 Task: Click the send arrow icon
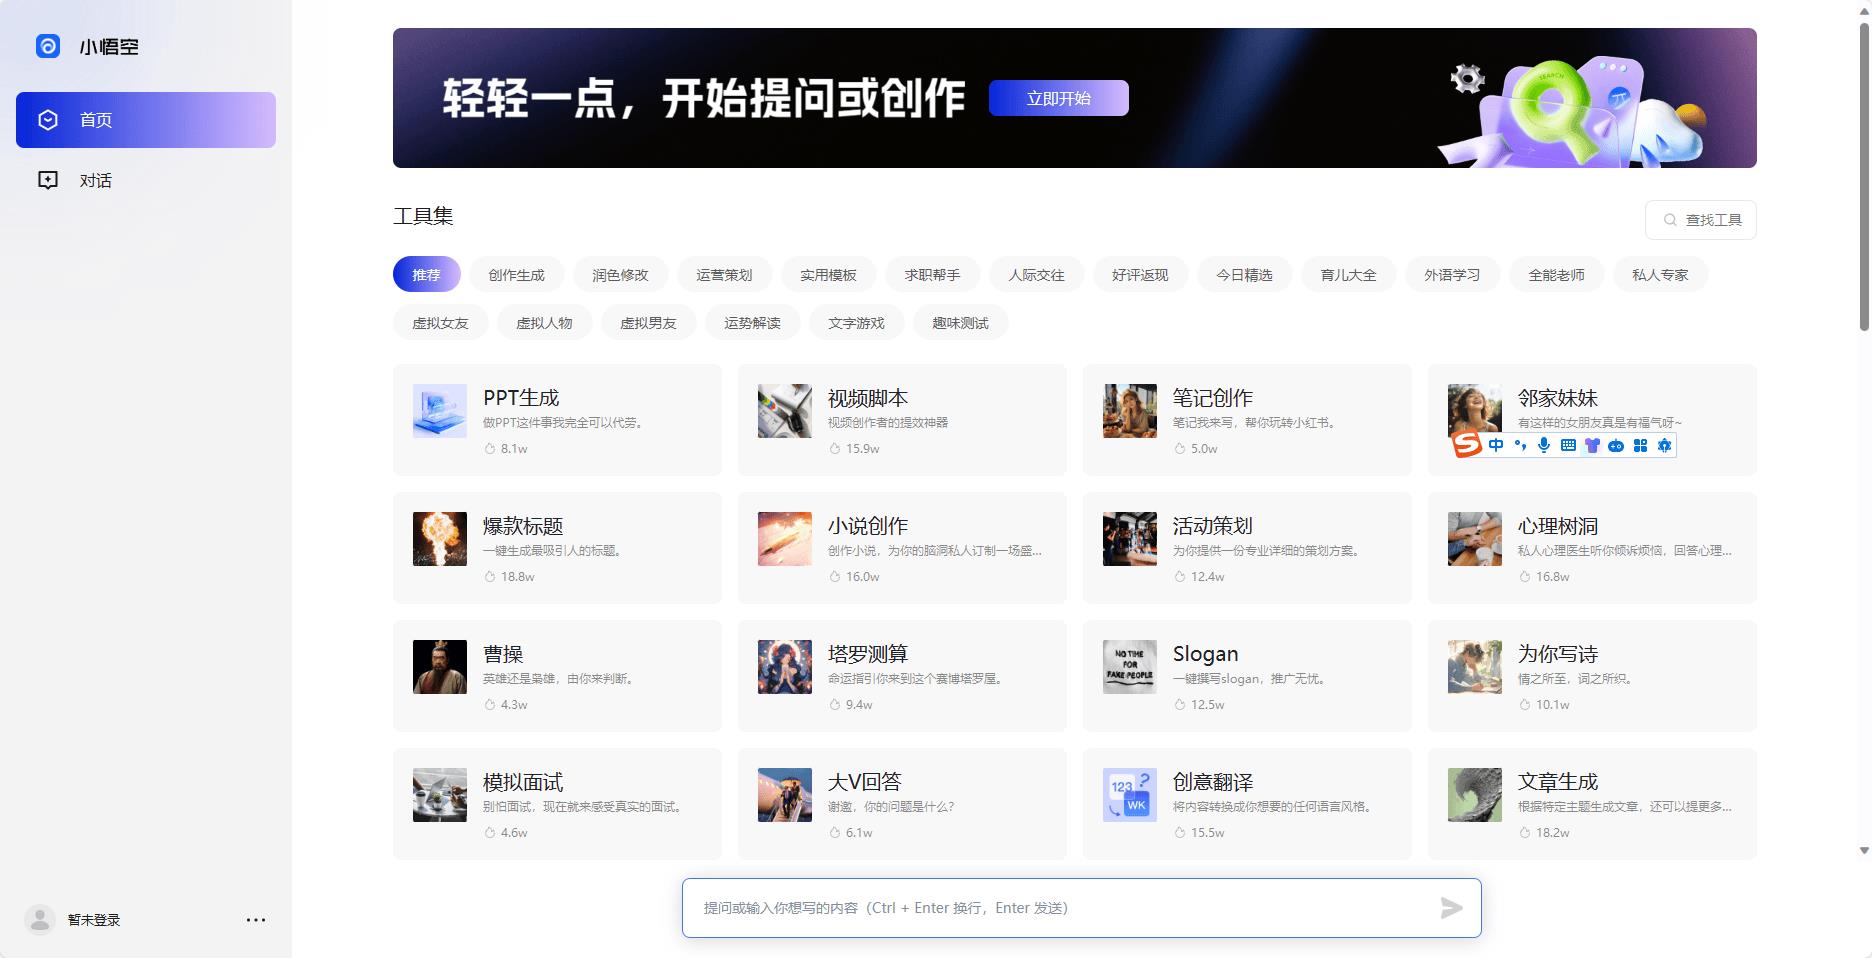pyautogui.click(x=1451, y=908)
